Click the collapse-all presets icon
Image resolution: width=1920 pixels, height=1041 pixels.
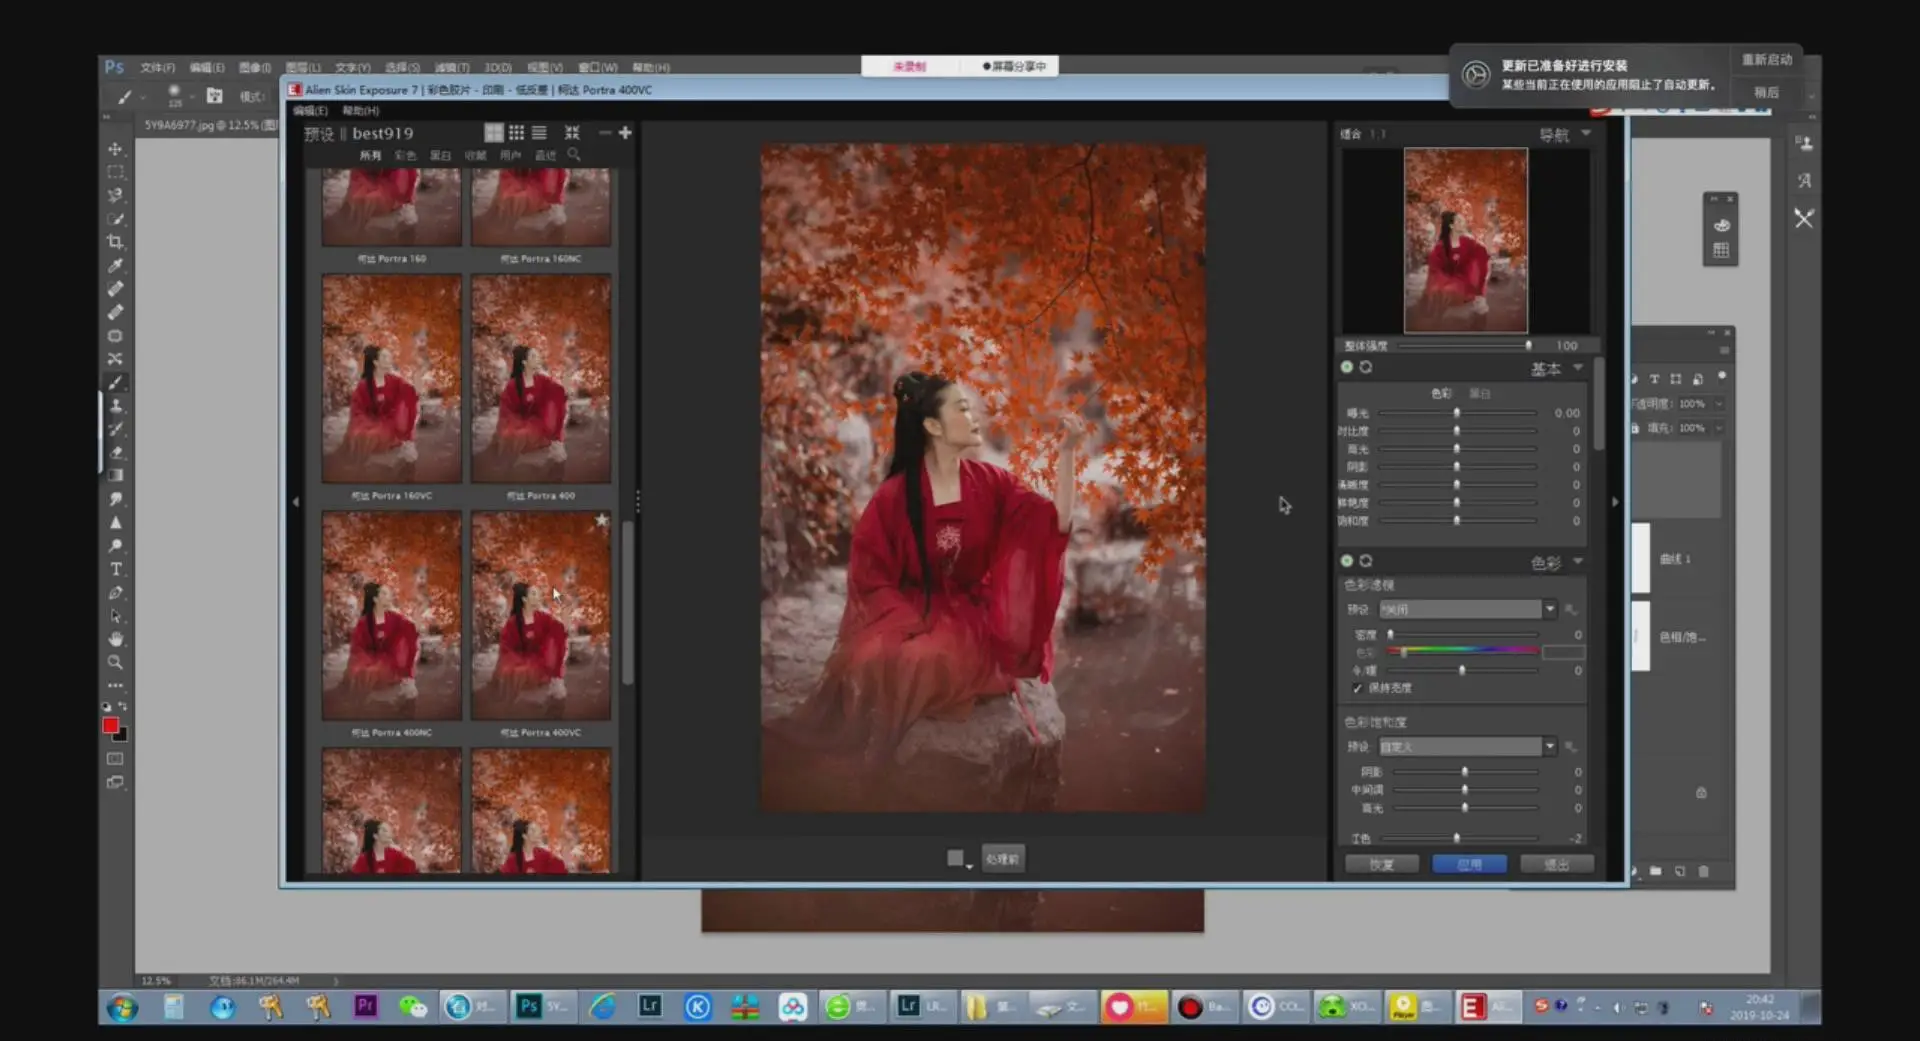point(572,132)
